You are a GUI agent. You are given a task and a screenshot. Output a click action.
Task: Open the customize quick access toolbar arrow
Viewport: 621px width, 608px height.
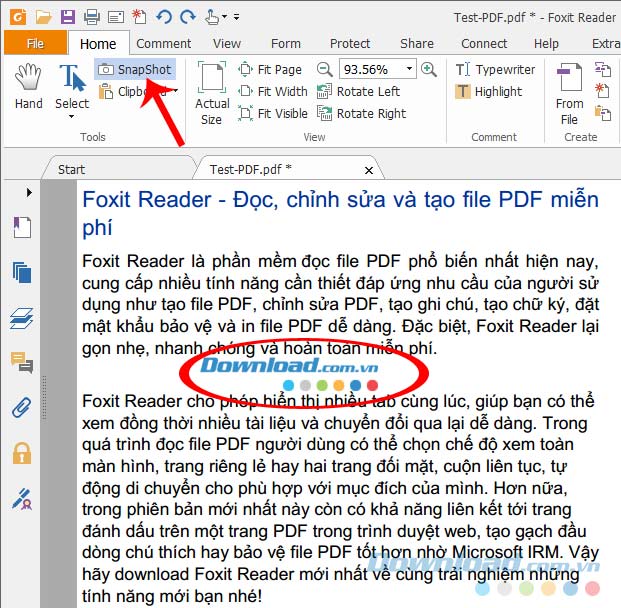tap(236, 17)
